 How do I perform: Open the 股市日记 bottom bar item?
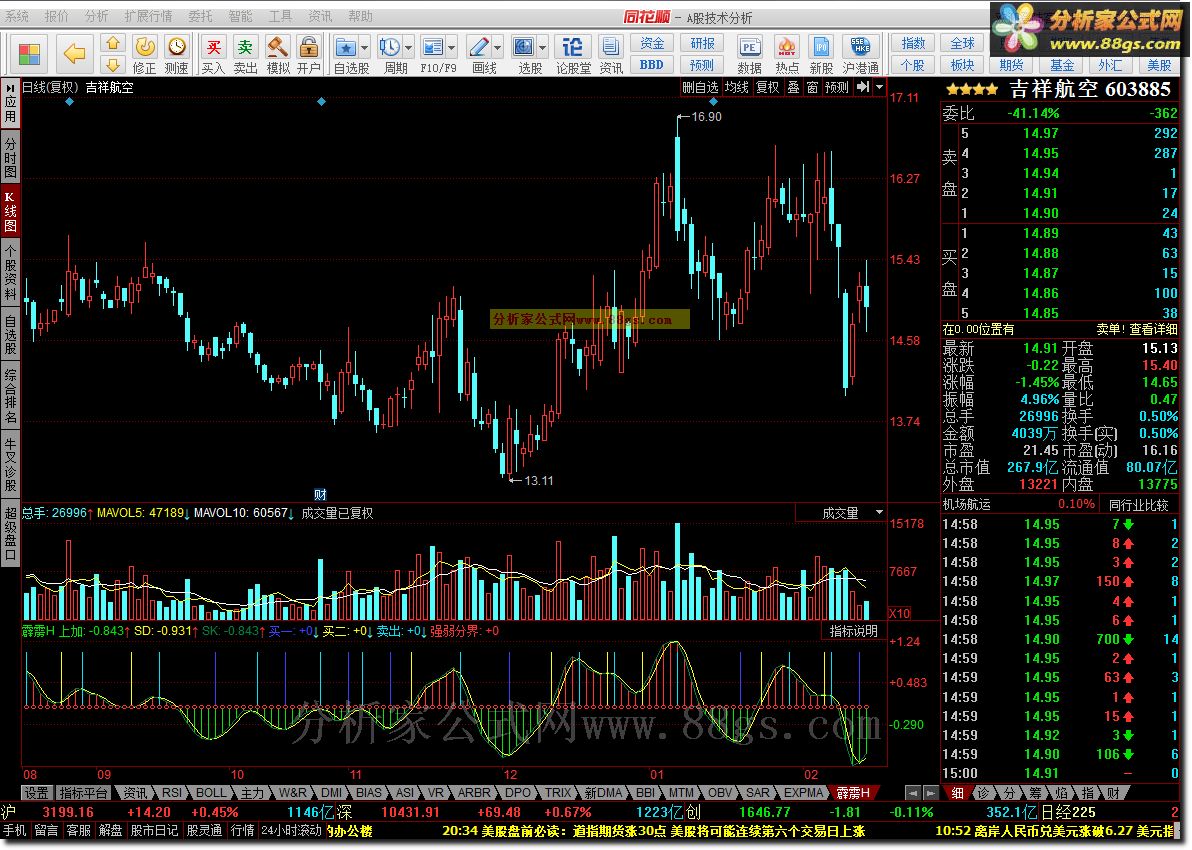[x=154, y=831]
